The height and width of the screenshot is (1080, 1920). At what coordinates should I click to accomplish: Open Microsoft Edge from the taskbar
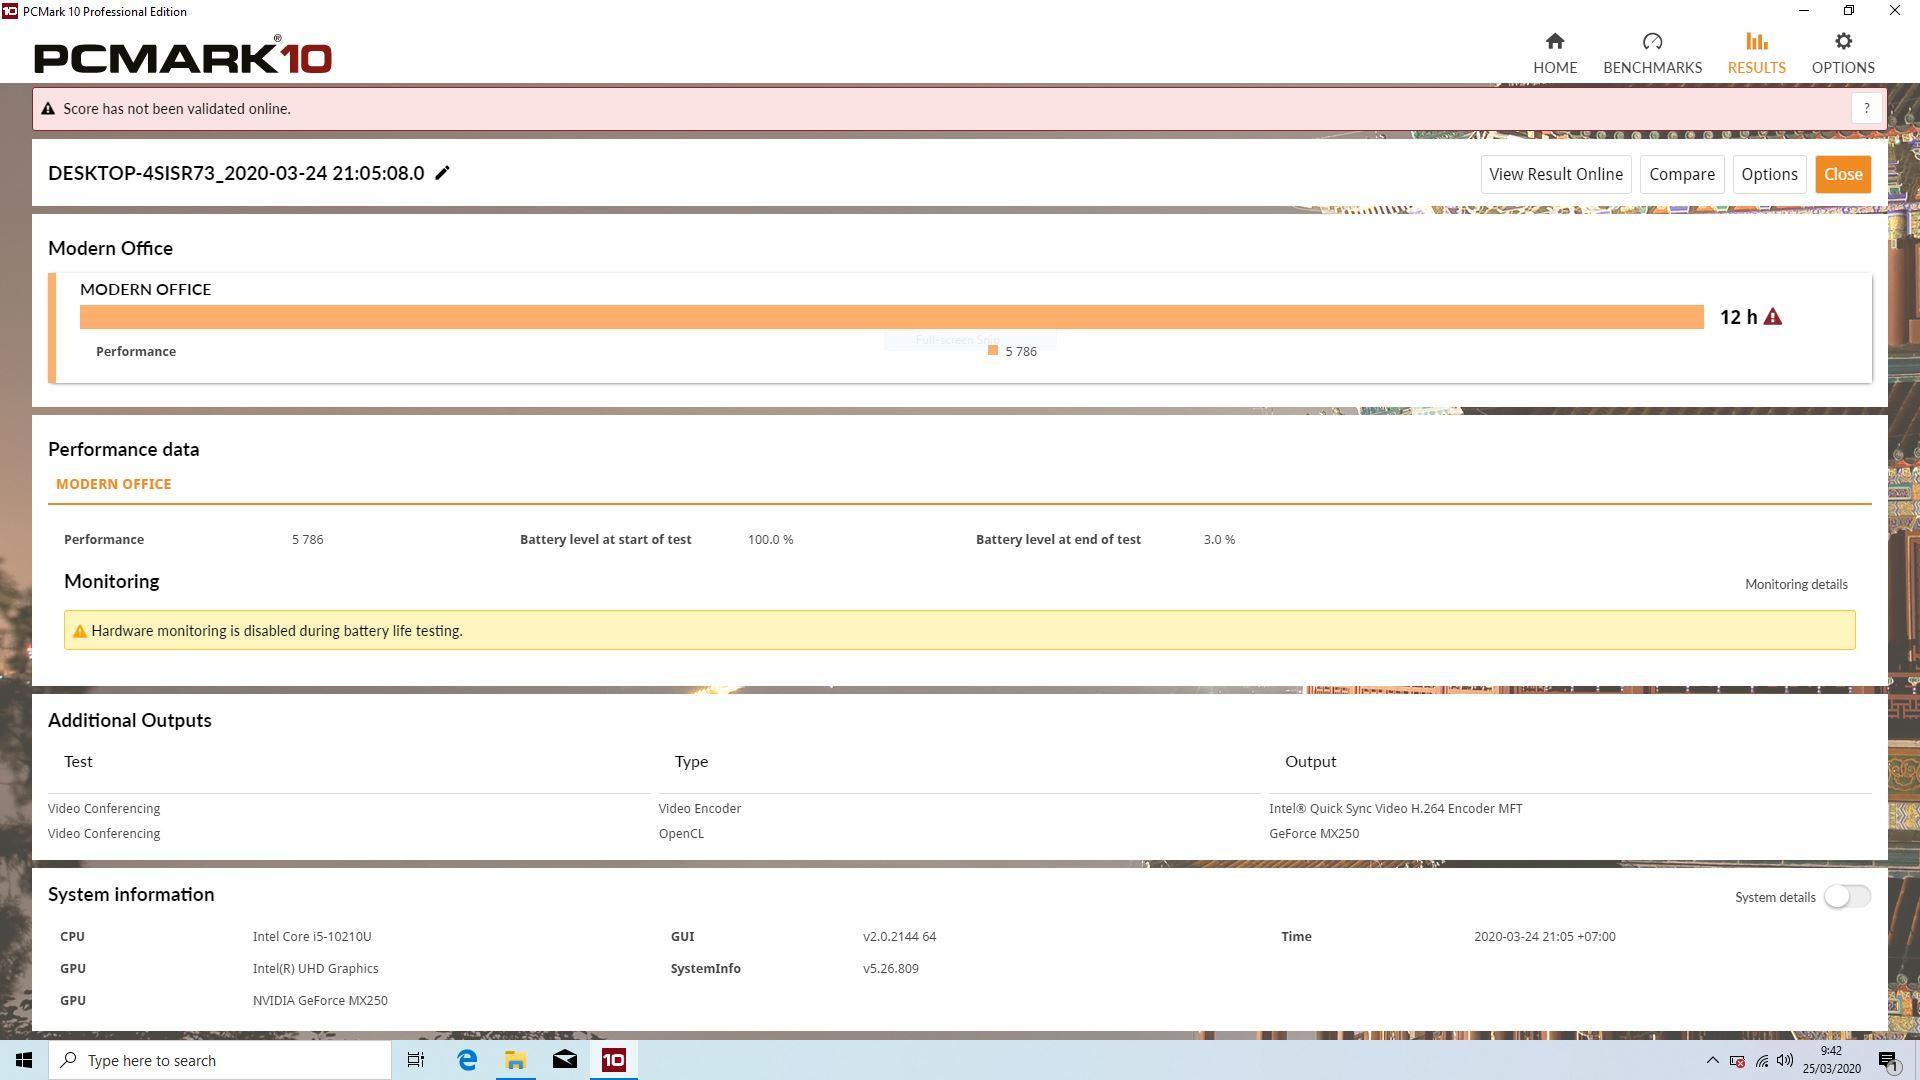(467, 1060)
